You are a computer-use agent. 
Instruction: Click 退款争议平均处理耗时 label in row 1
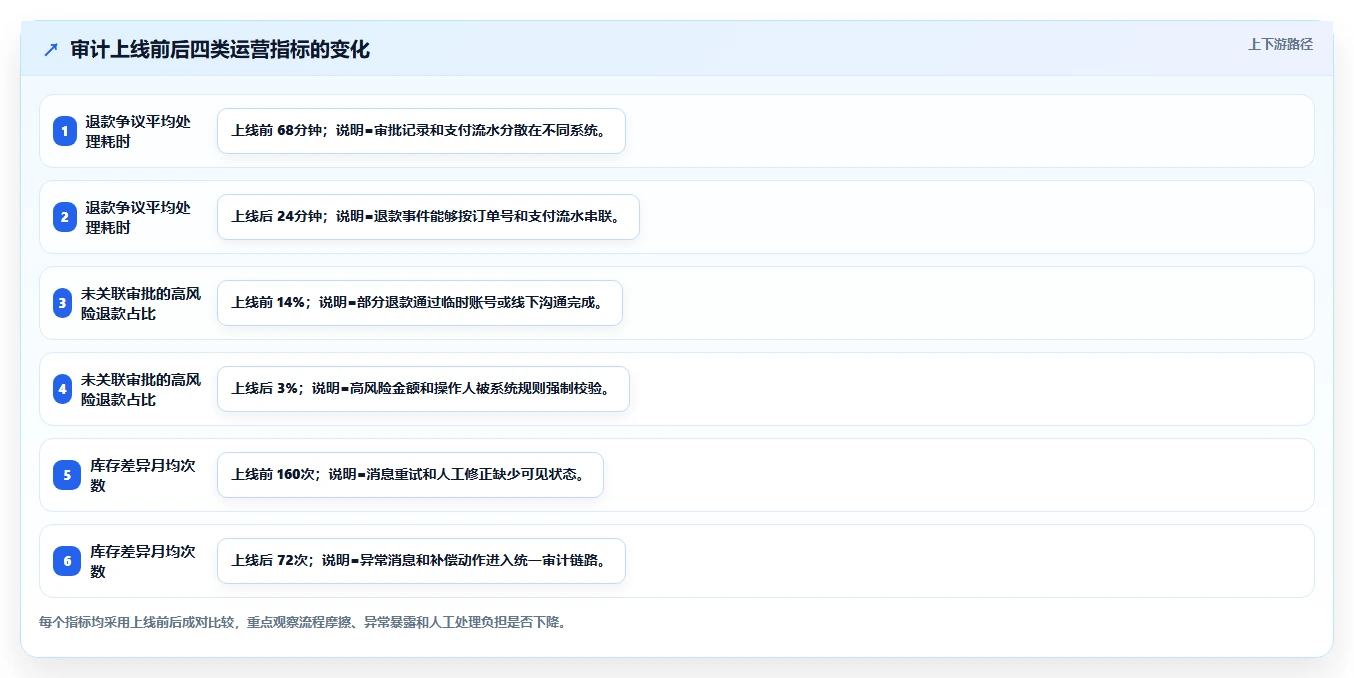(138, 131)
